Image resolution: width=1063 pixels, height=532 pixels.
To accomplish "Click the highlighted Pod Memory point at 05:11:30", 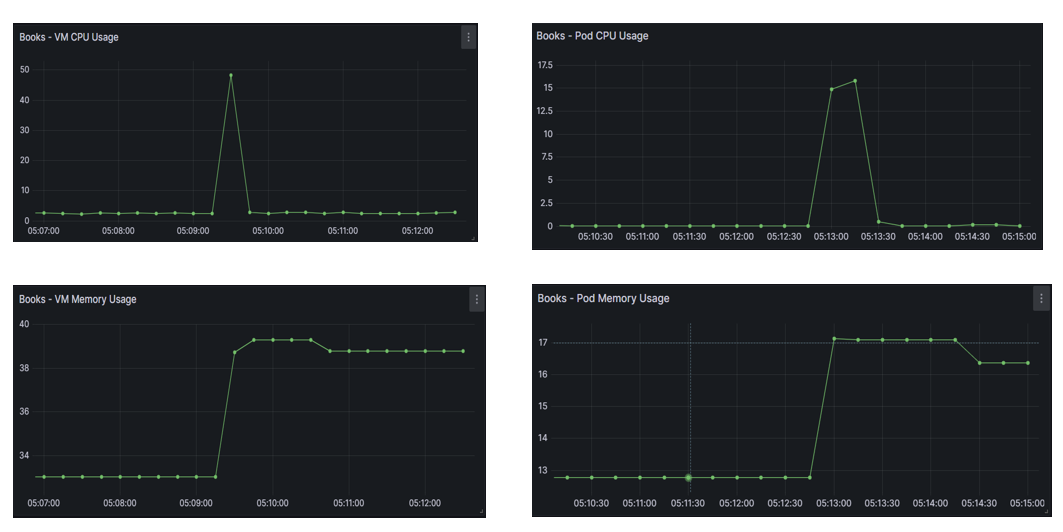I will click(x=688, y=478).
